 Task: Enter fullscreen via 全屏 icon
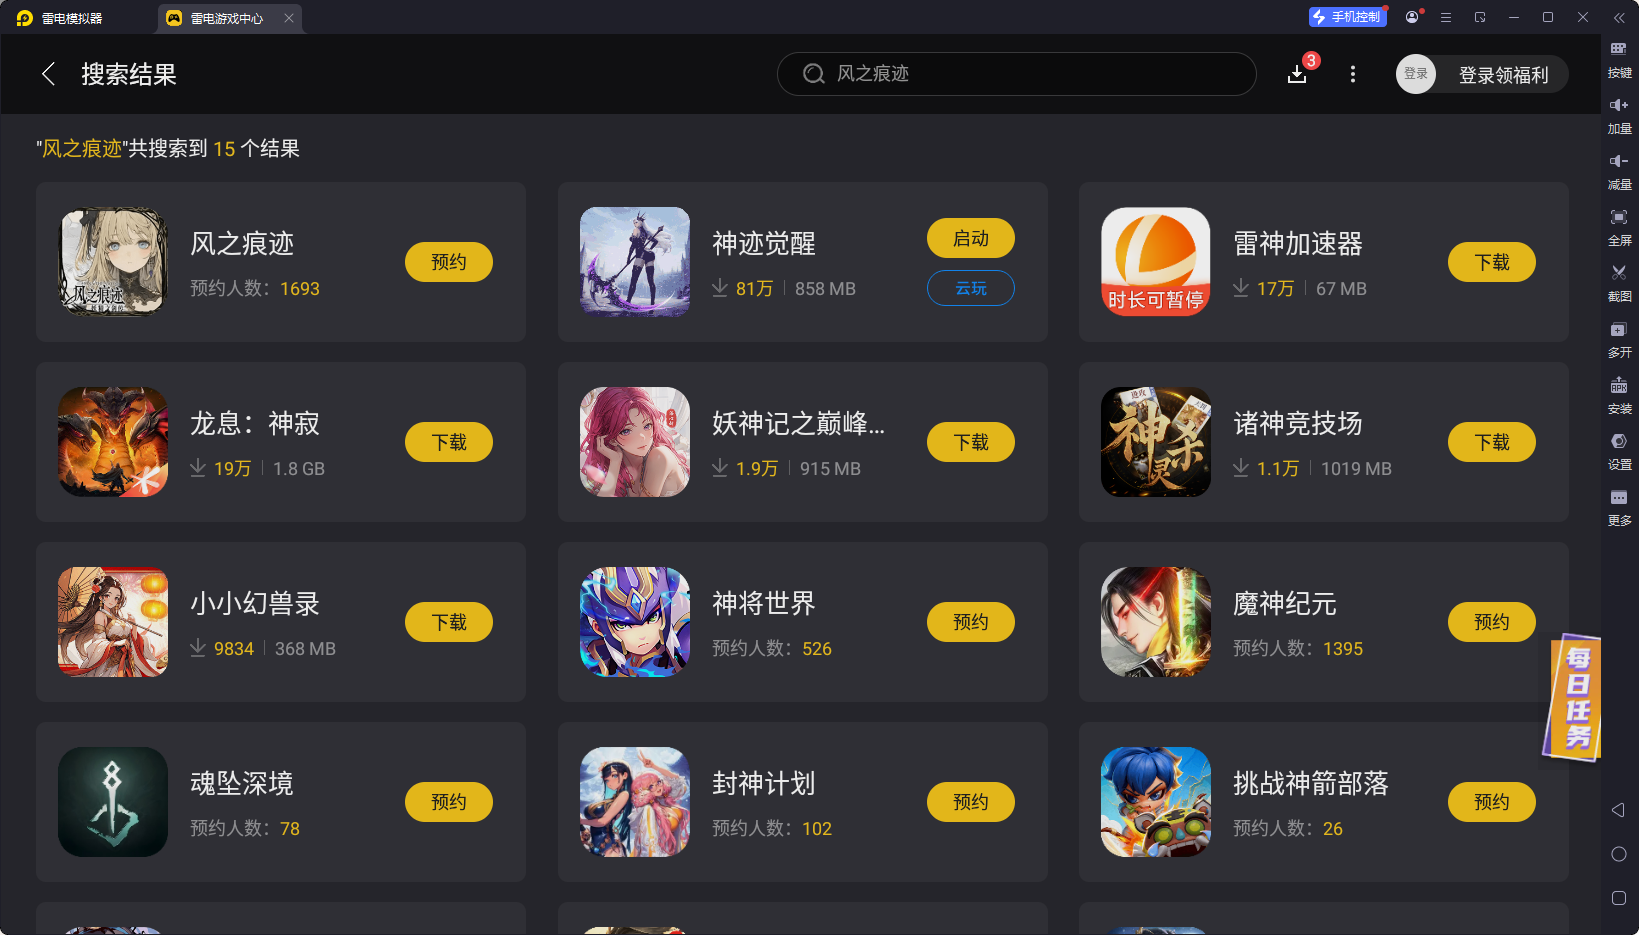click(x=1619, y=228)
